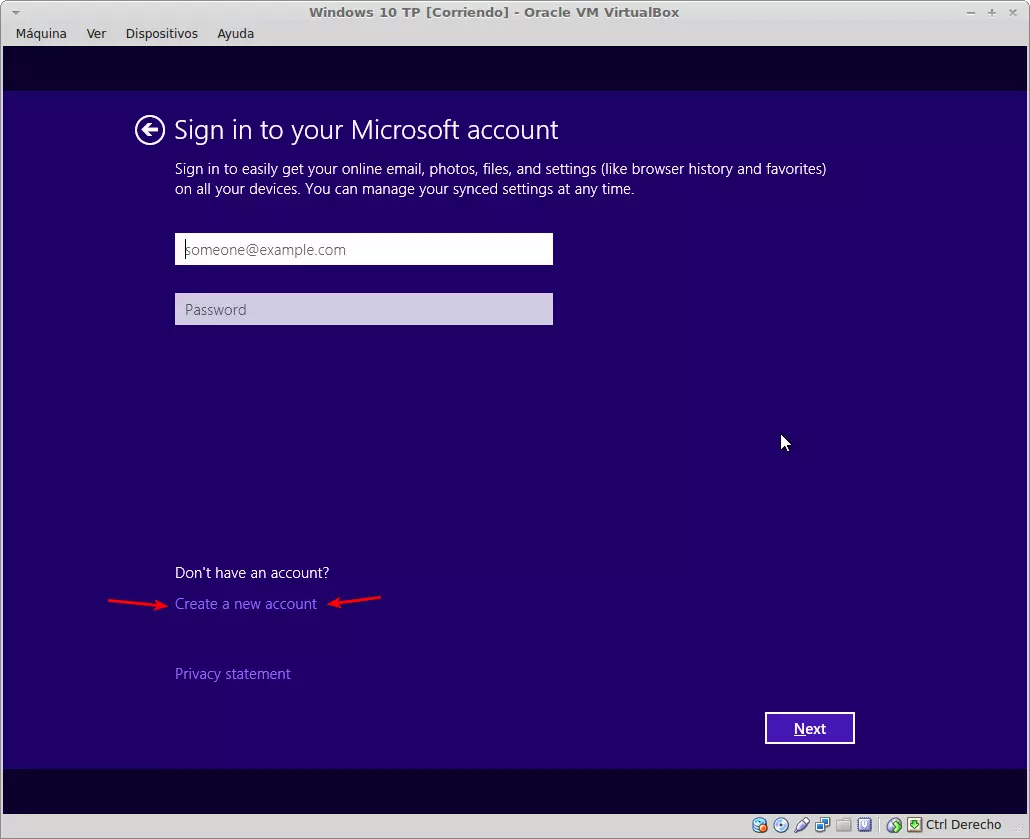Viewport: 1030px width, 839px height.
Task: Focus the someone@example.com email field
Action: click(x=363, y=249)
